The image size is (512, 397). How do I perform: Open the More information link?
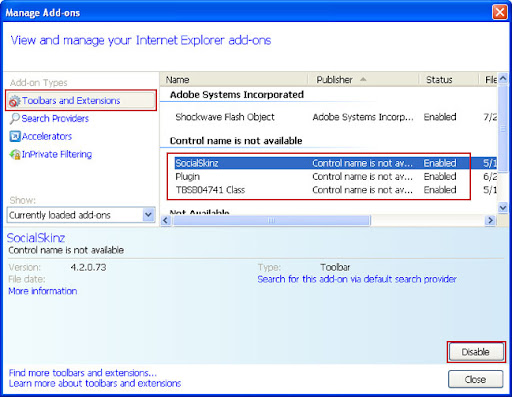tap(43, 291)
